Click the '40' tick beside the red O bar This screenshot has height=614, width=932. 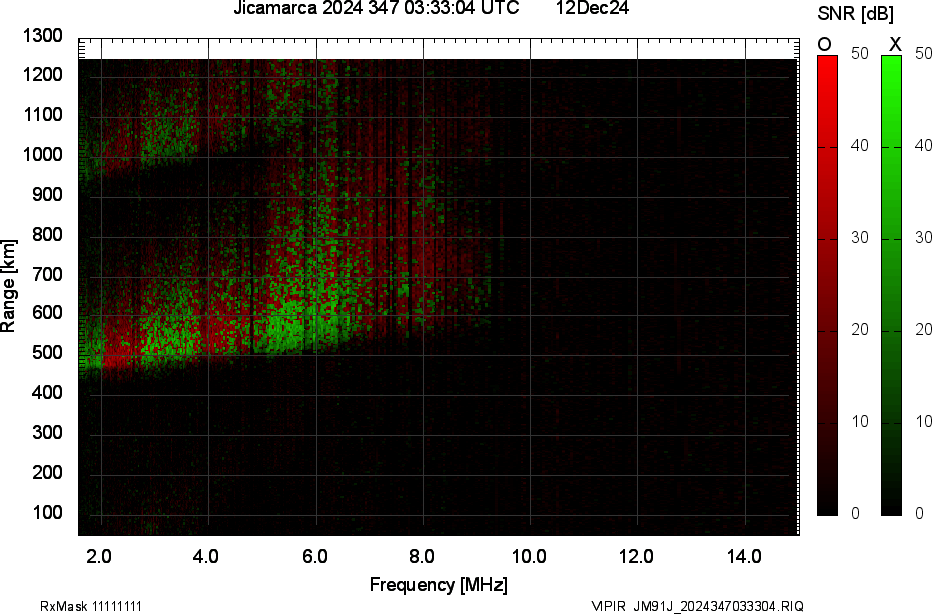[x=859, y=146]
